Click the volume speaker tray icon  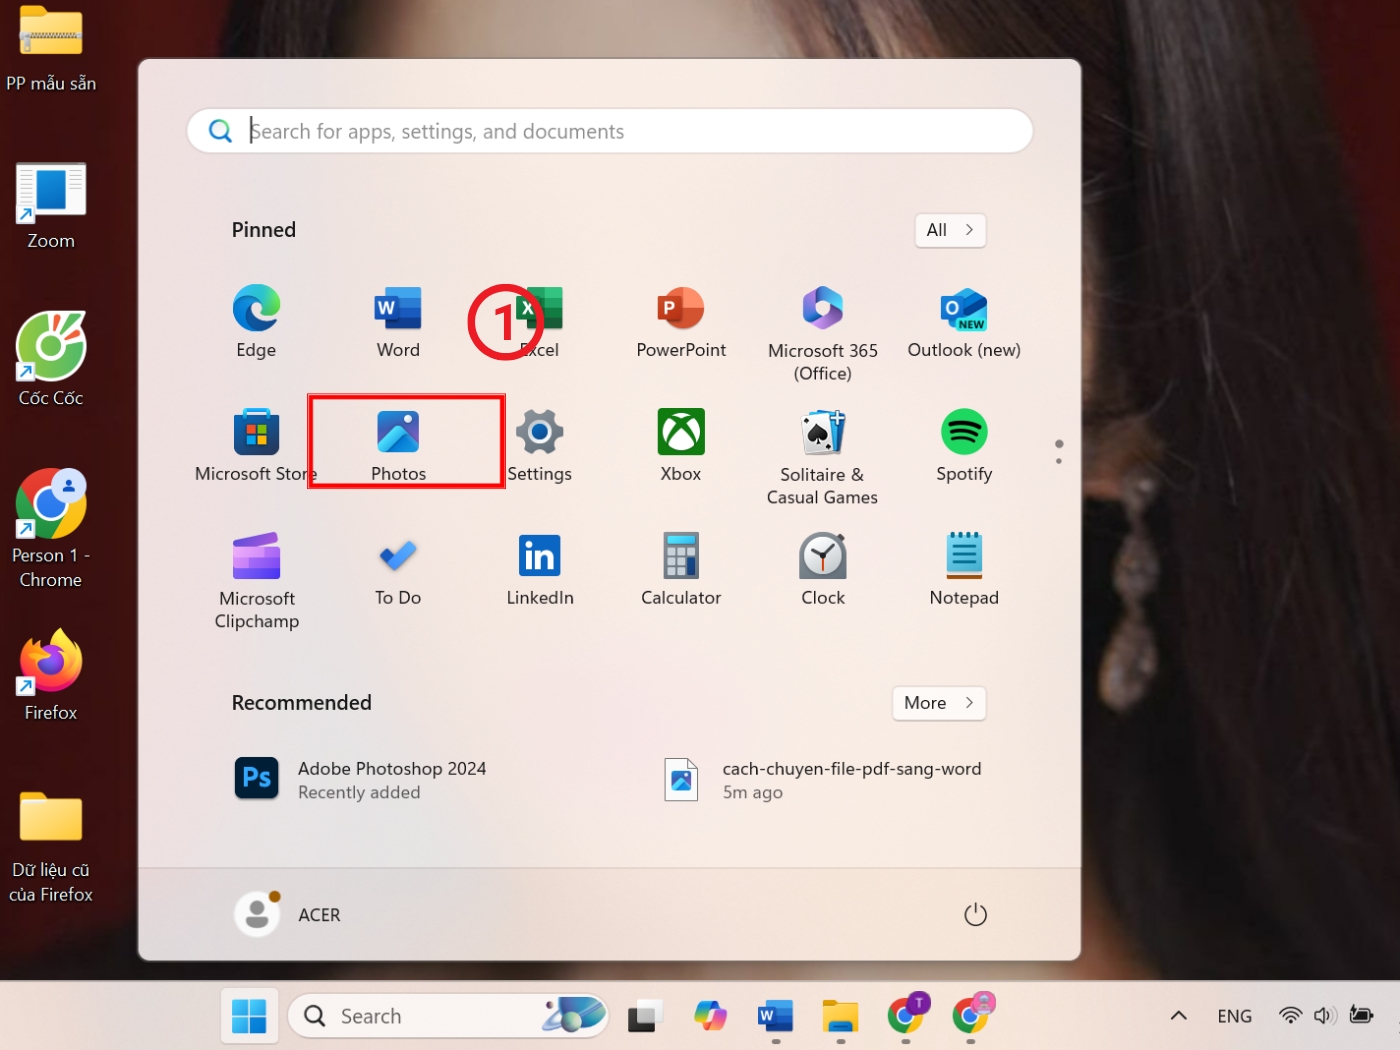[x=1325, y=1016]
